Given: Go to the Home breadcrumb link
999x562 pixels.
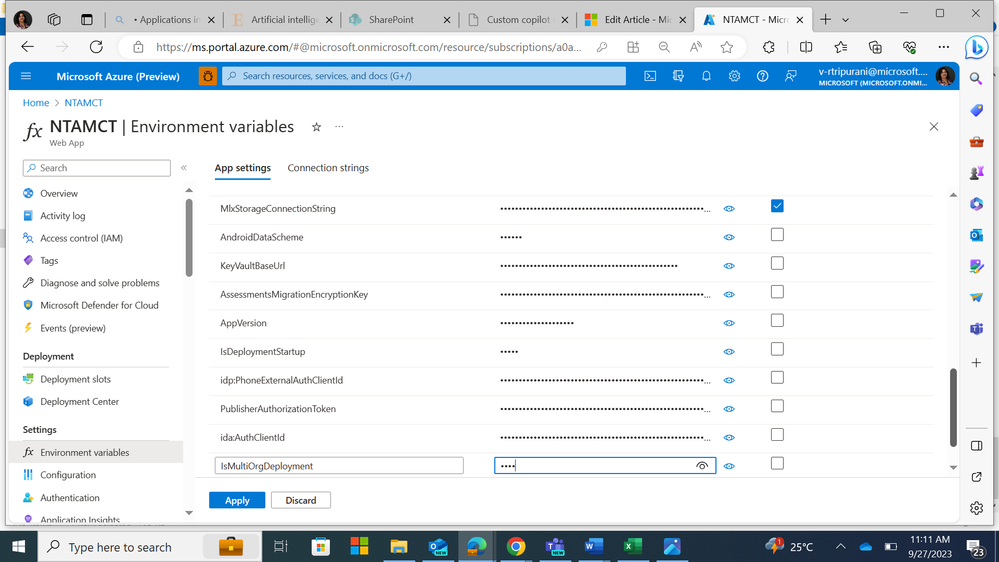Looking at the screenshot, I should [x=36, y=103].
